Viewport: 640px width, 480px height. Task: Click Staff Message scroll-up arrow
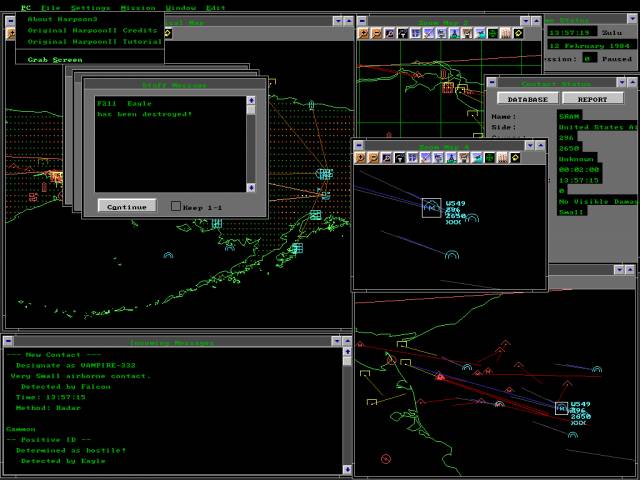tap(251, 100)
